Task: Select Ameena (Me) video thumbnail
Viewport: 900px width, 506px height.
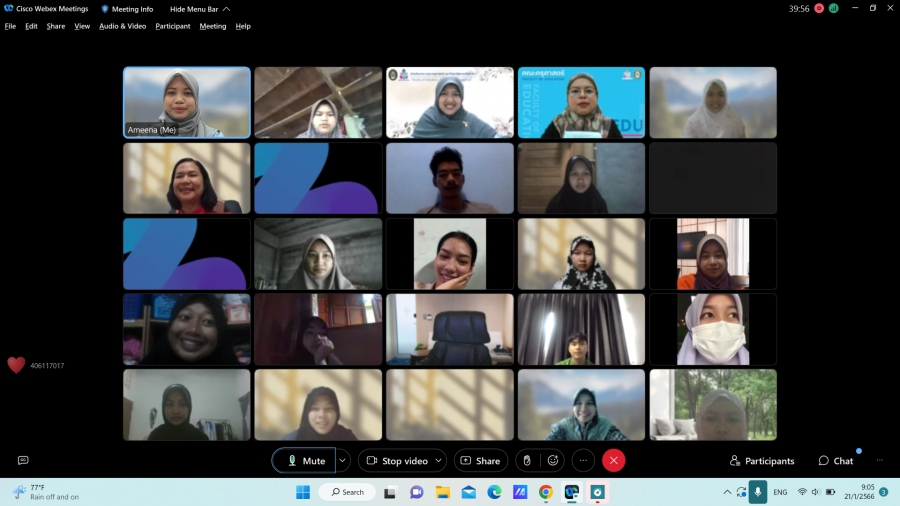Action: (187, 102)
